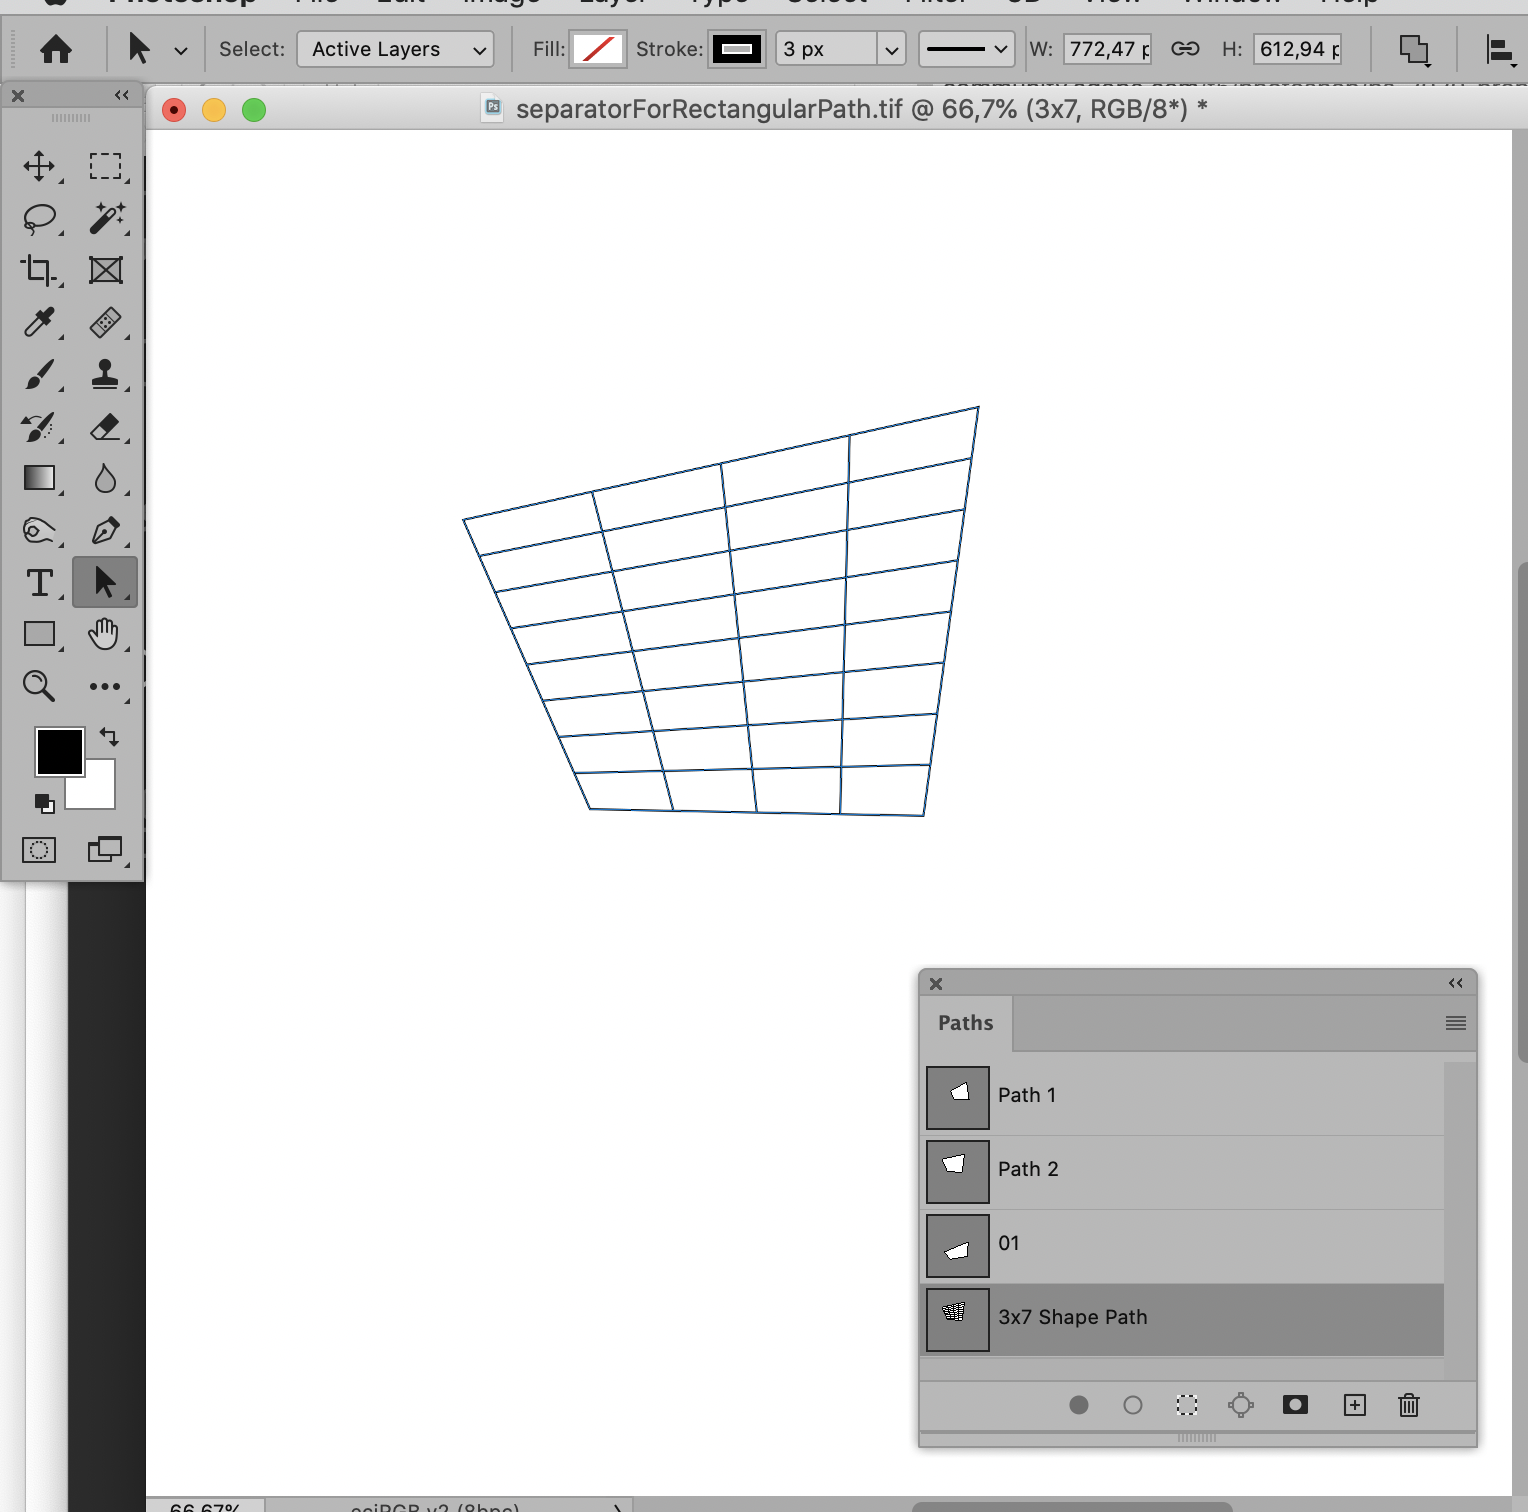Screen dimensions: 1528x1512
Task: Swap foreground and background colors
Action: coord(109,737)
